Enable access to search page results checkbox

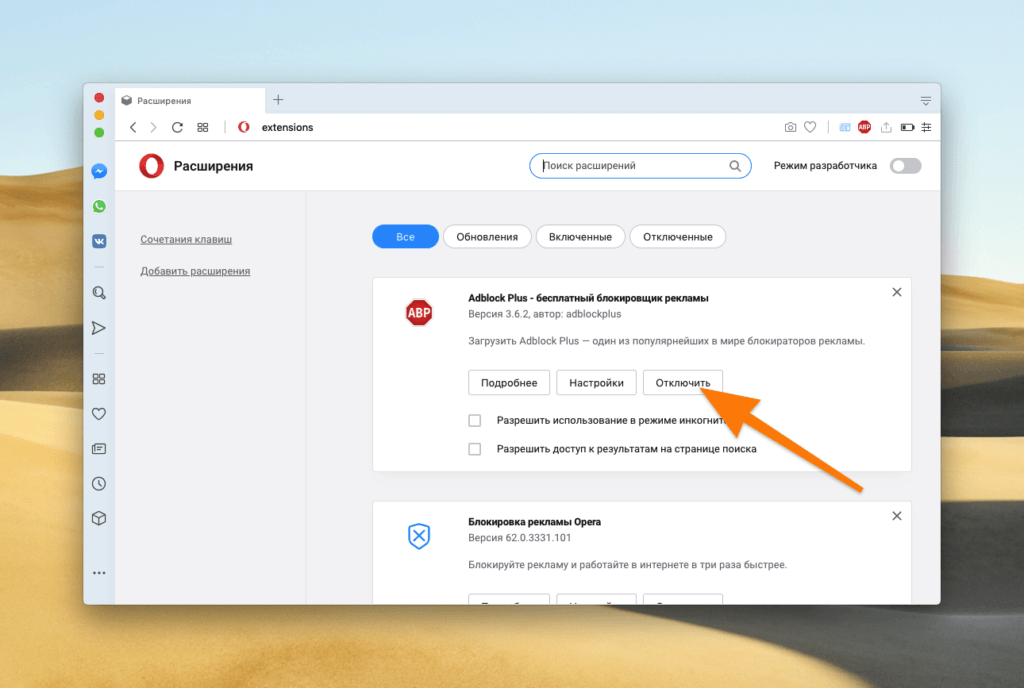[x=475, y=449]
